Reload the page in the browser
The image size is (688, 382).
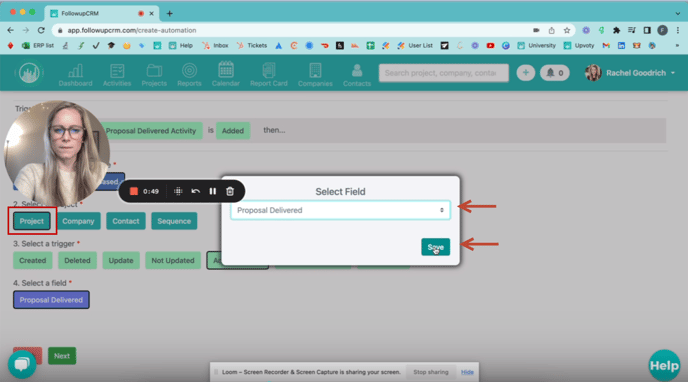pyautogui.click(x=41, y=30)
